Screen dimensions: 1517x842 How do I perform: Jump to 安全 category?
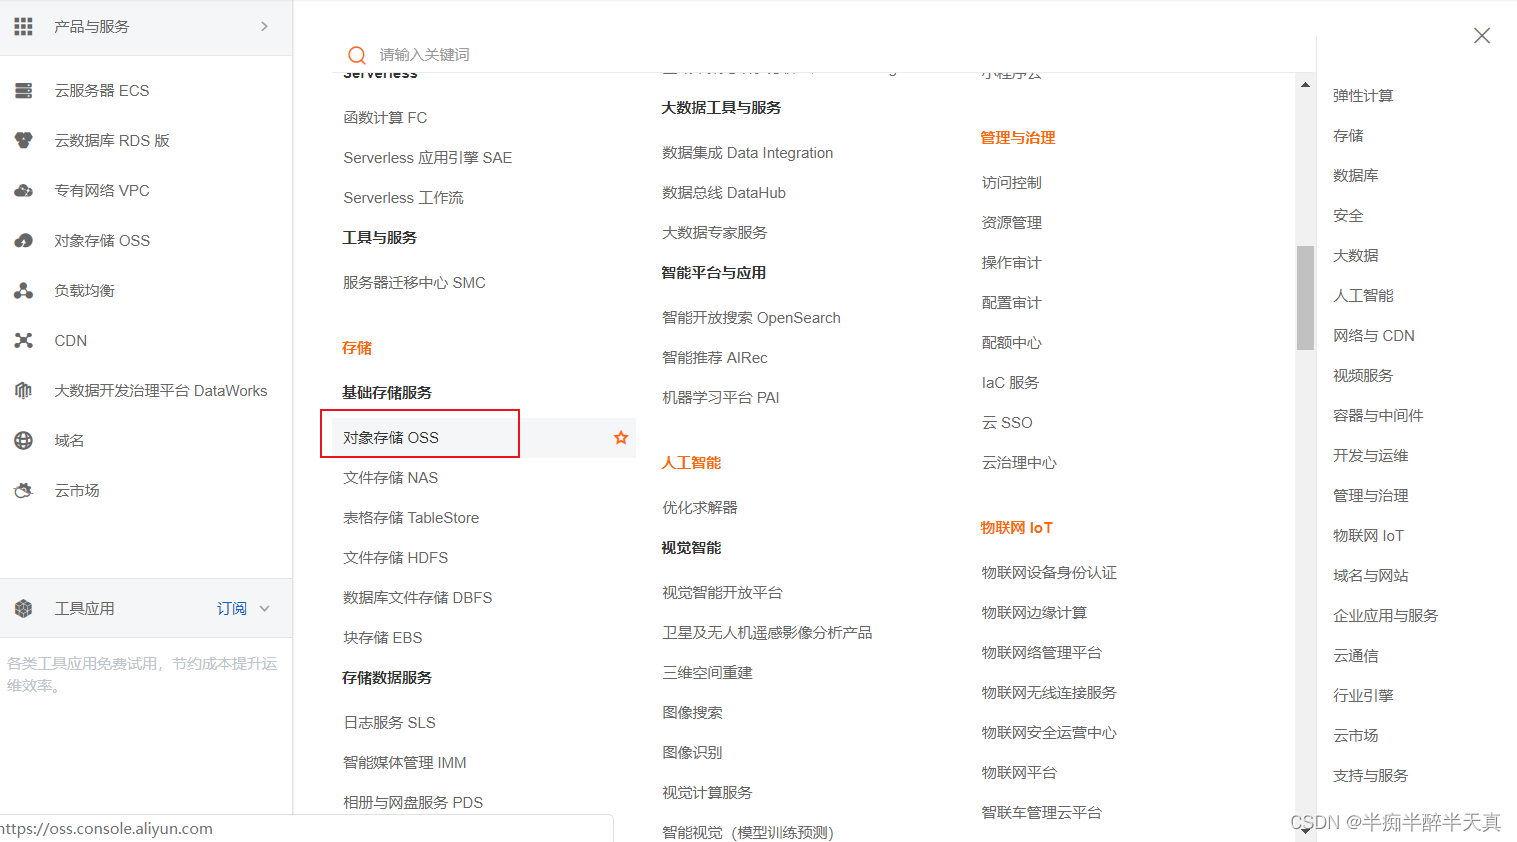(x=1348, y=215)
